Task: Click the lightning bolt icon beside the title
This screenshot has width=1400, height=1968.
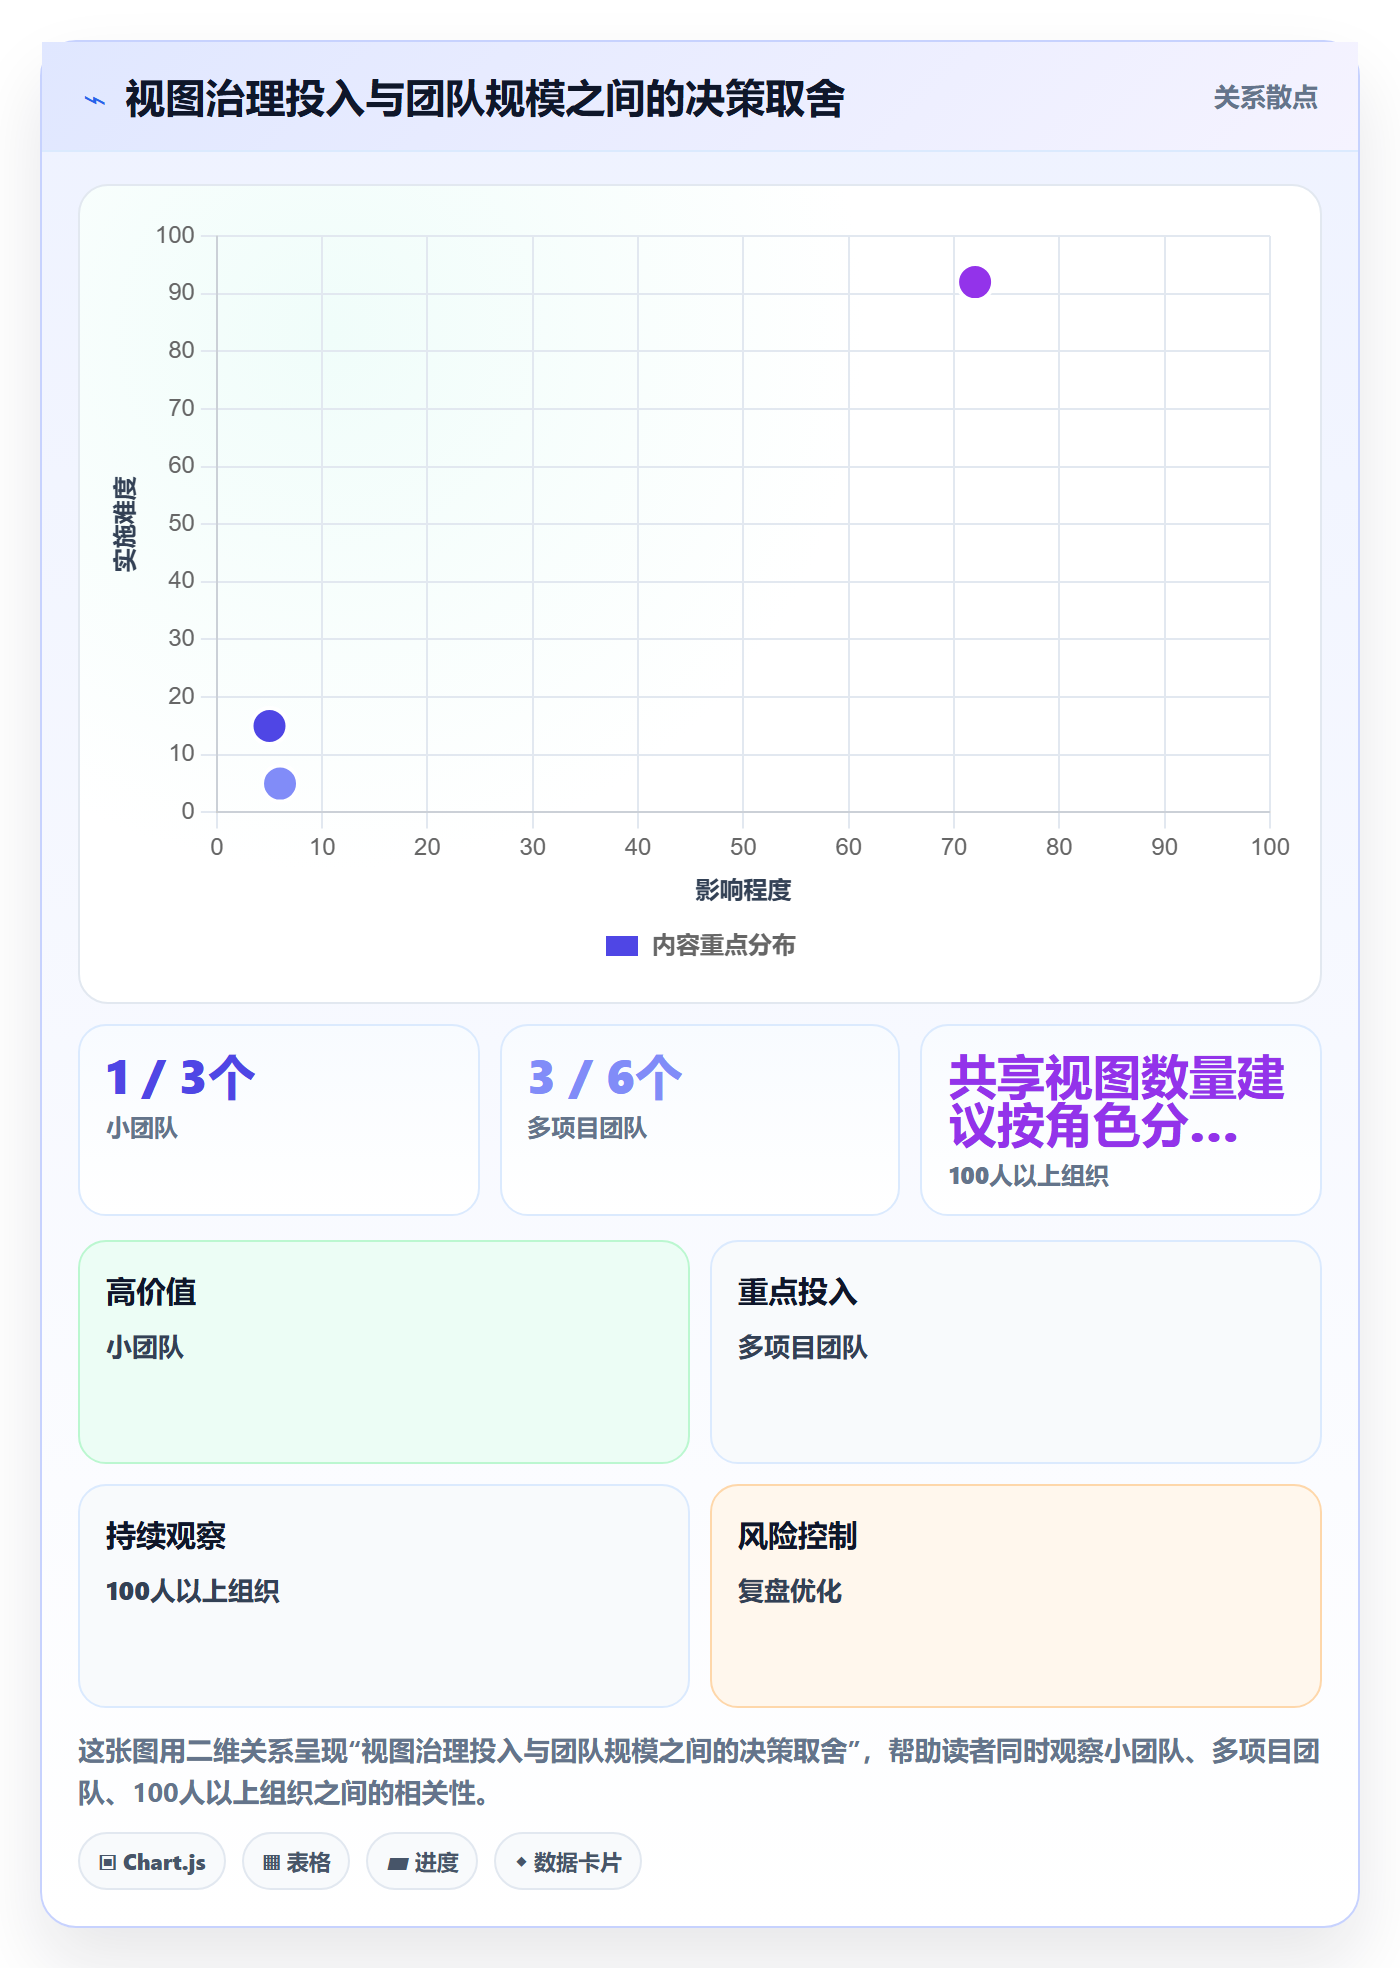Action: click(x=95, y=100)
